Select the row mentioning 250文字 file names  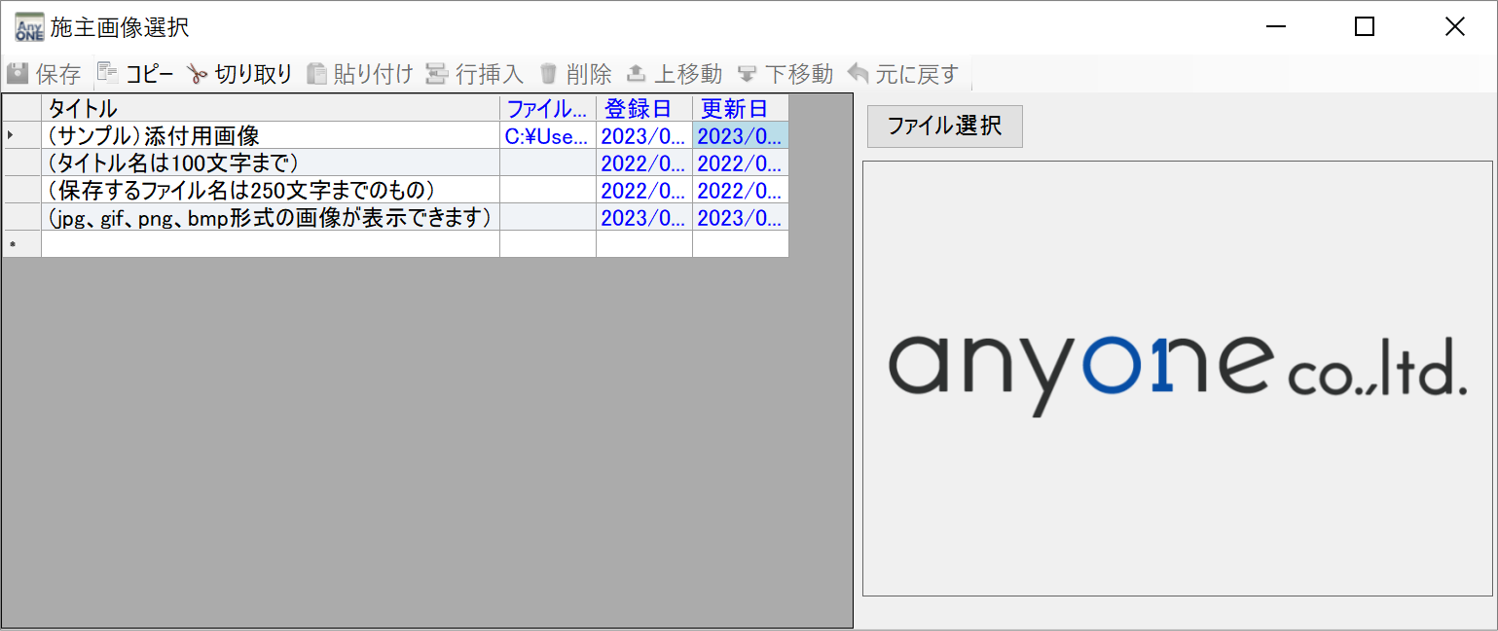(x=270, y=190)
